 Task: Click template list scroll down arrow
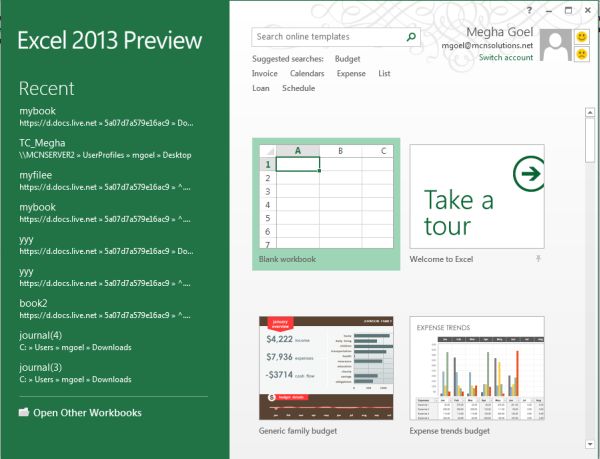pos(590,444)
